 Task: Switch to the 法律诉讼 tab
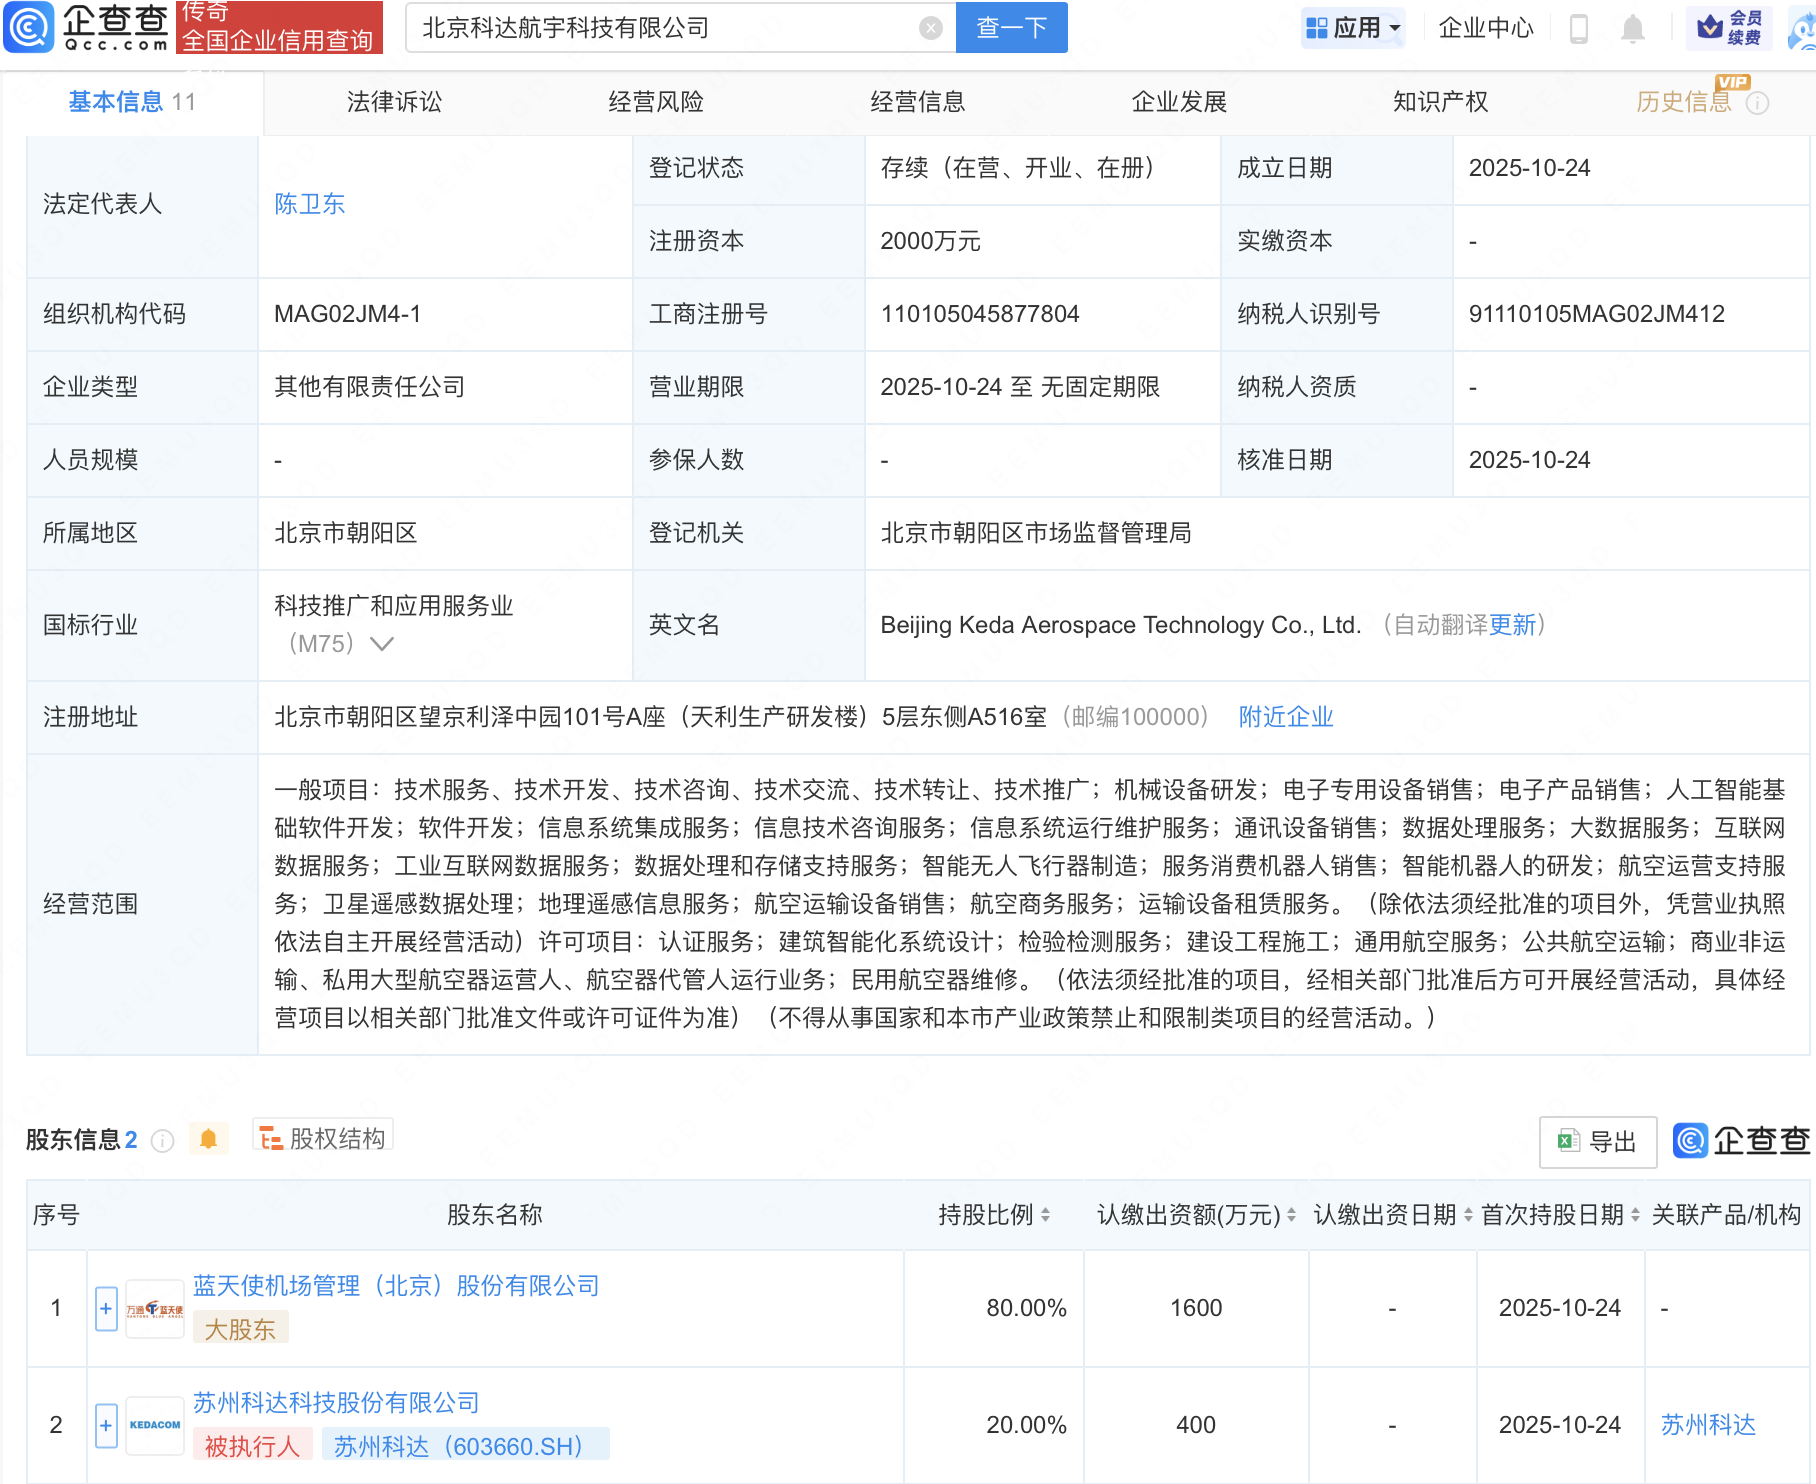[394, 102]
